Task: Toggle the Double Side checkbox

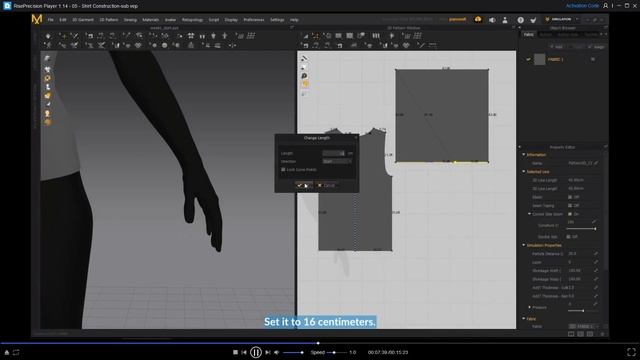Action: tap(569, 237)
